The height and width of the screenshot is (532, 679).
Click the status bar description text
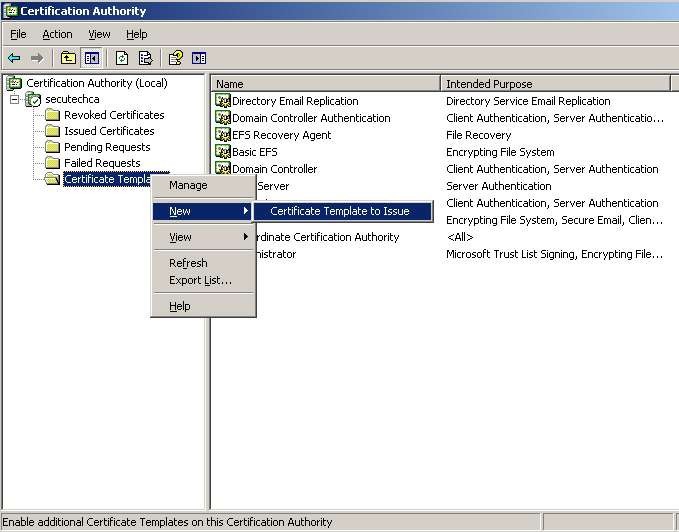(167, 522)
